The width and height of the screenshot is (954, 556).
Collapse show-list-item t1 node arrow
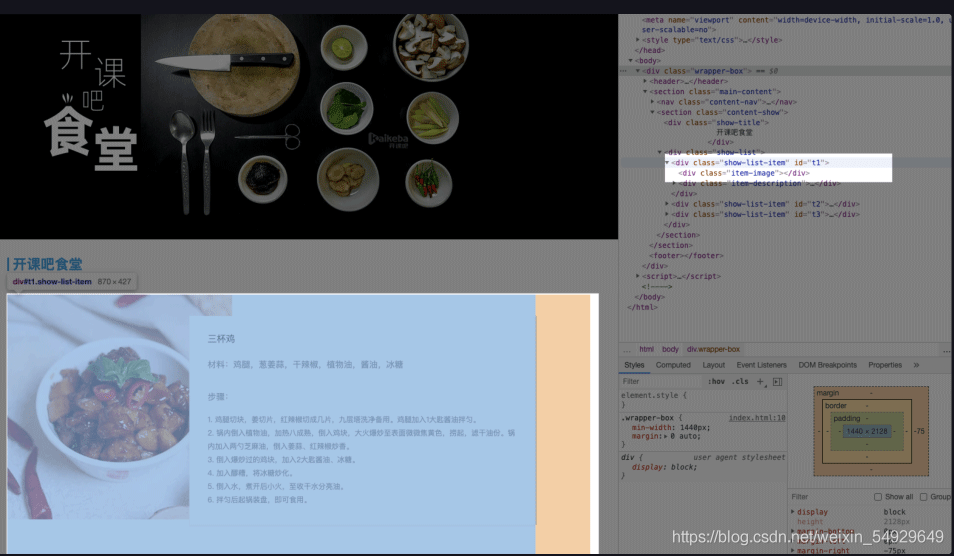point(667,163)
